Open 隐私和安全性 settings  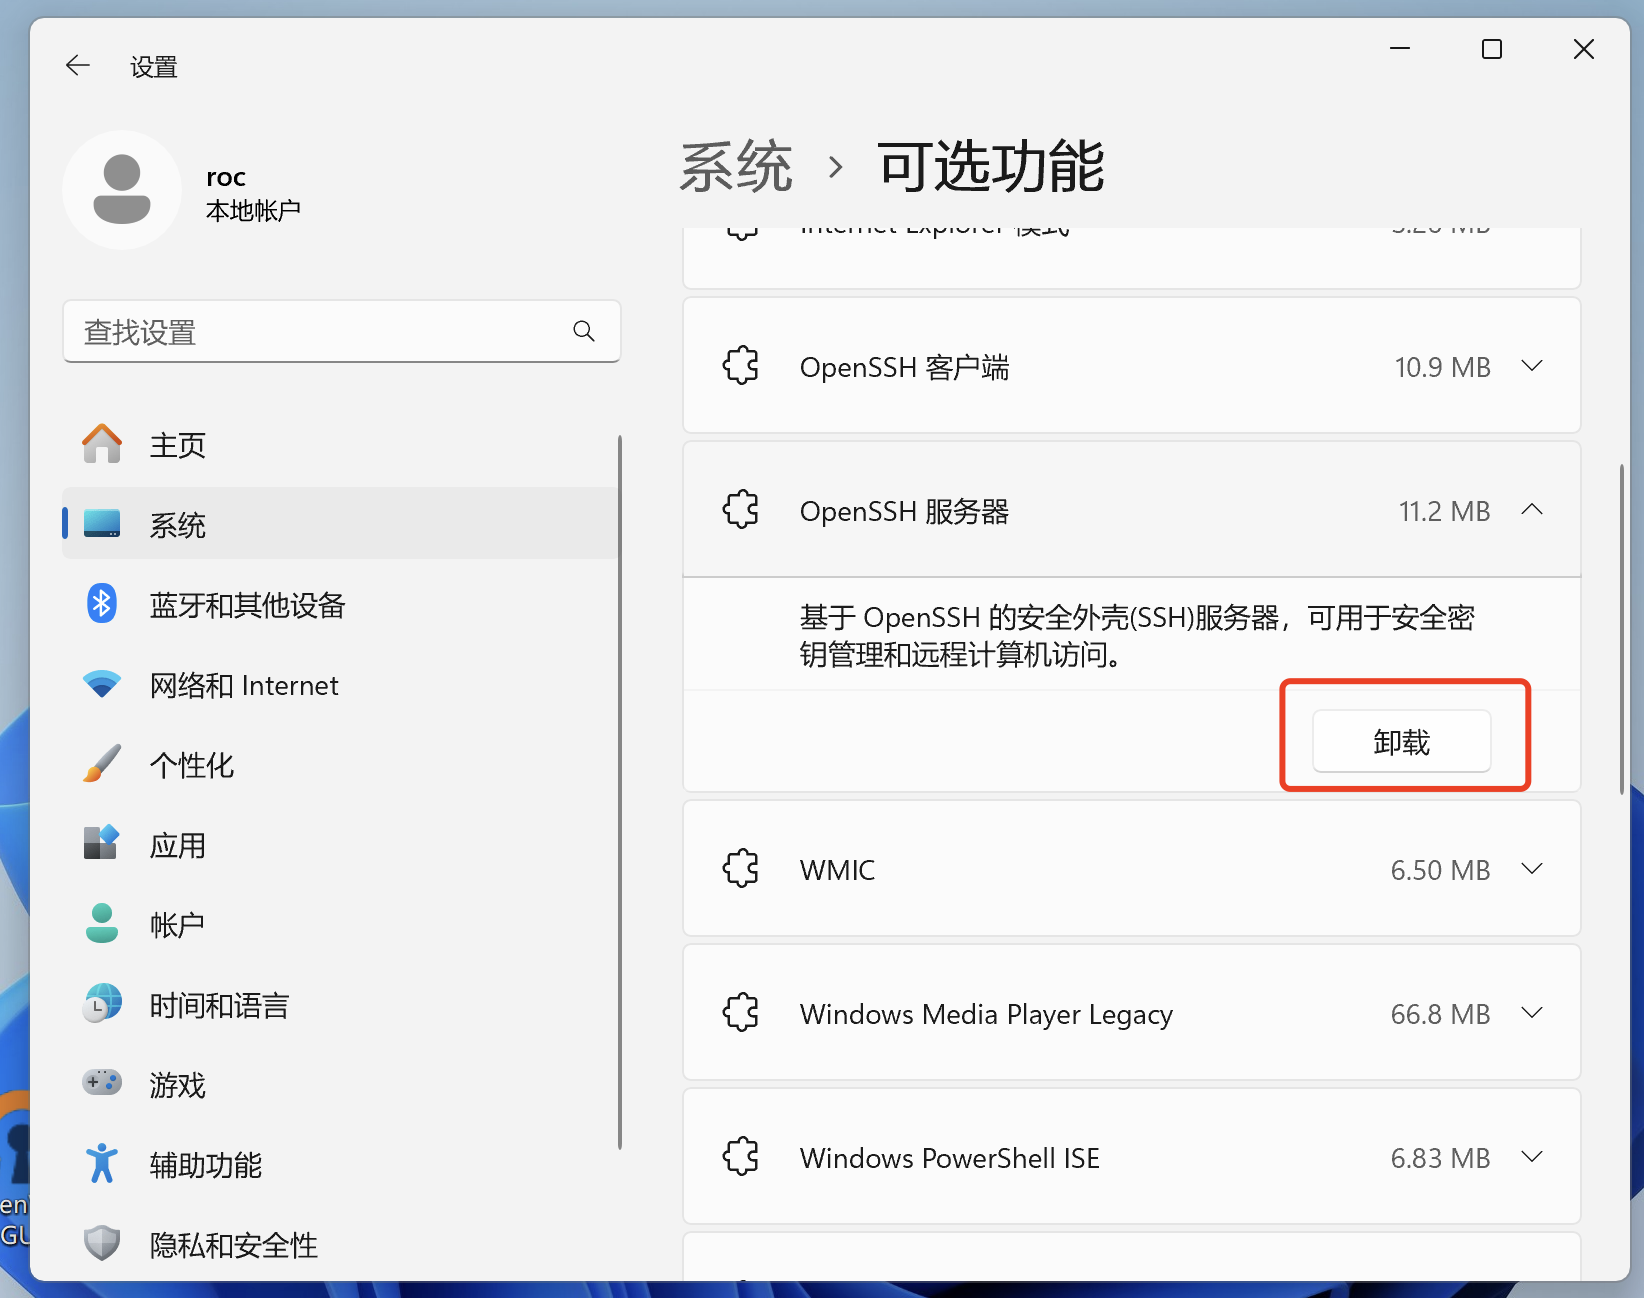coord(341,1244)
